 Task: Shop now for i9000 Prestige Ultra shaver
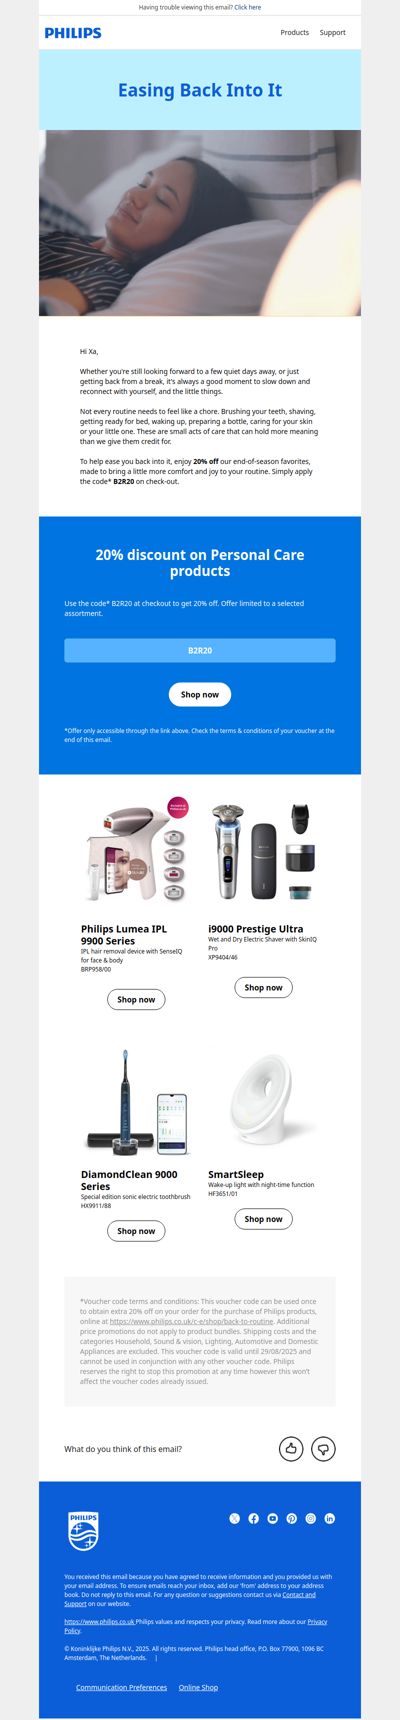click(x=264, y=987)
